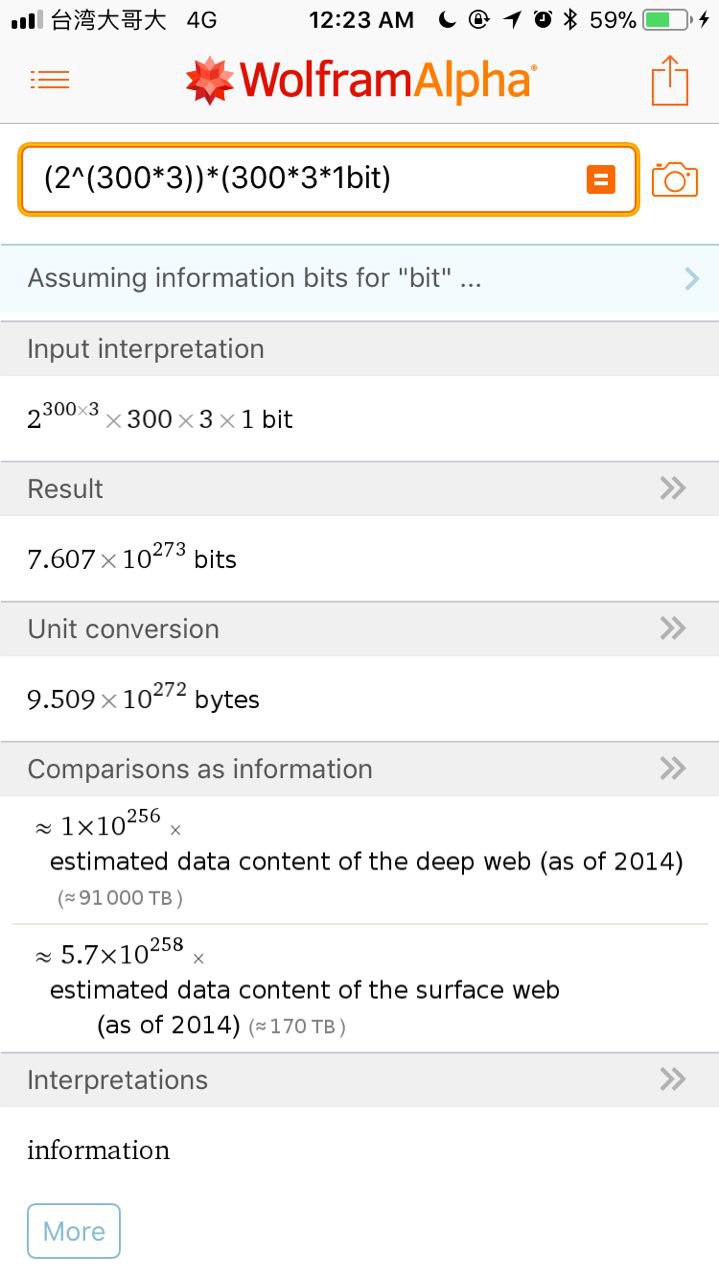Tap the "information" interpretation text

[98, 1150]
